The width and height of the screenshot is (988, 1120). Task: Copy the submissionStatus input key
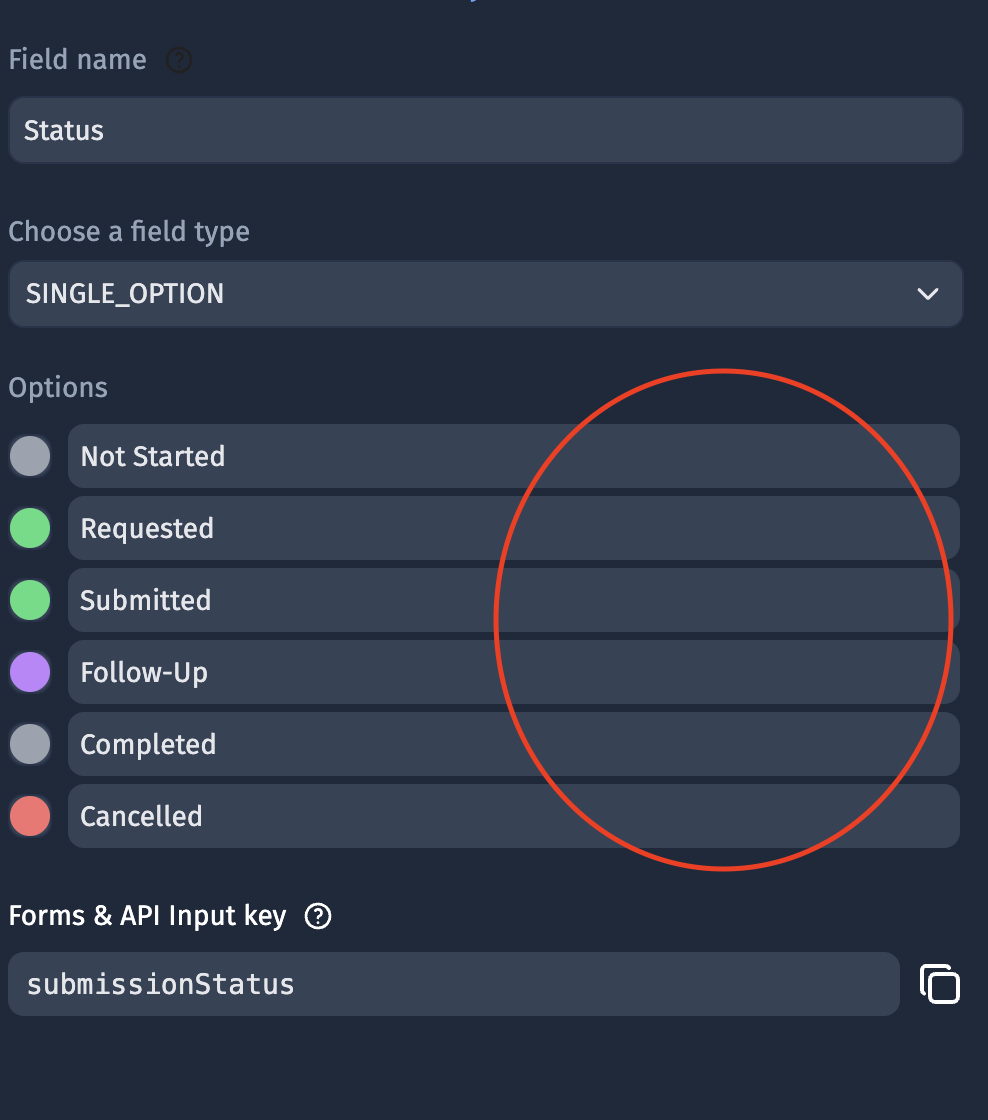click(x=939, y=984)
